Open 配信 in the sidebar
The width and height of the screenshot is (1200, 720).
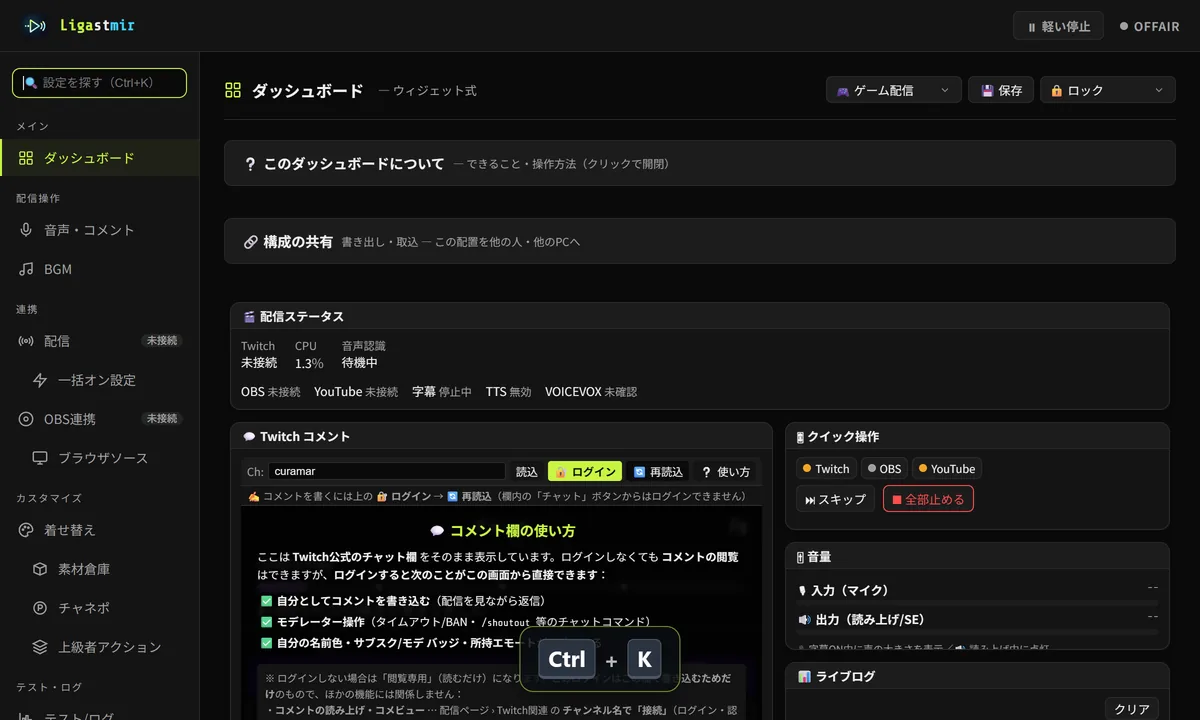[x=99, y=341]
